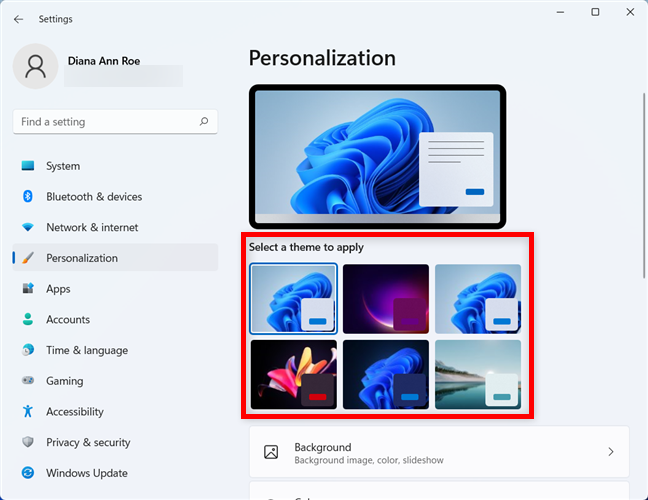Click the Accounts person icon

[x=28, y=319]
